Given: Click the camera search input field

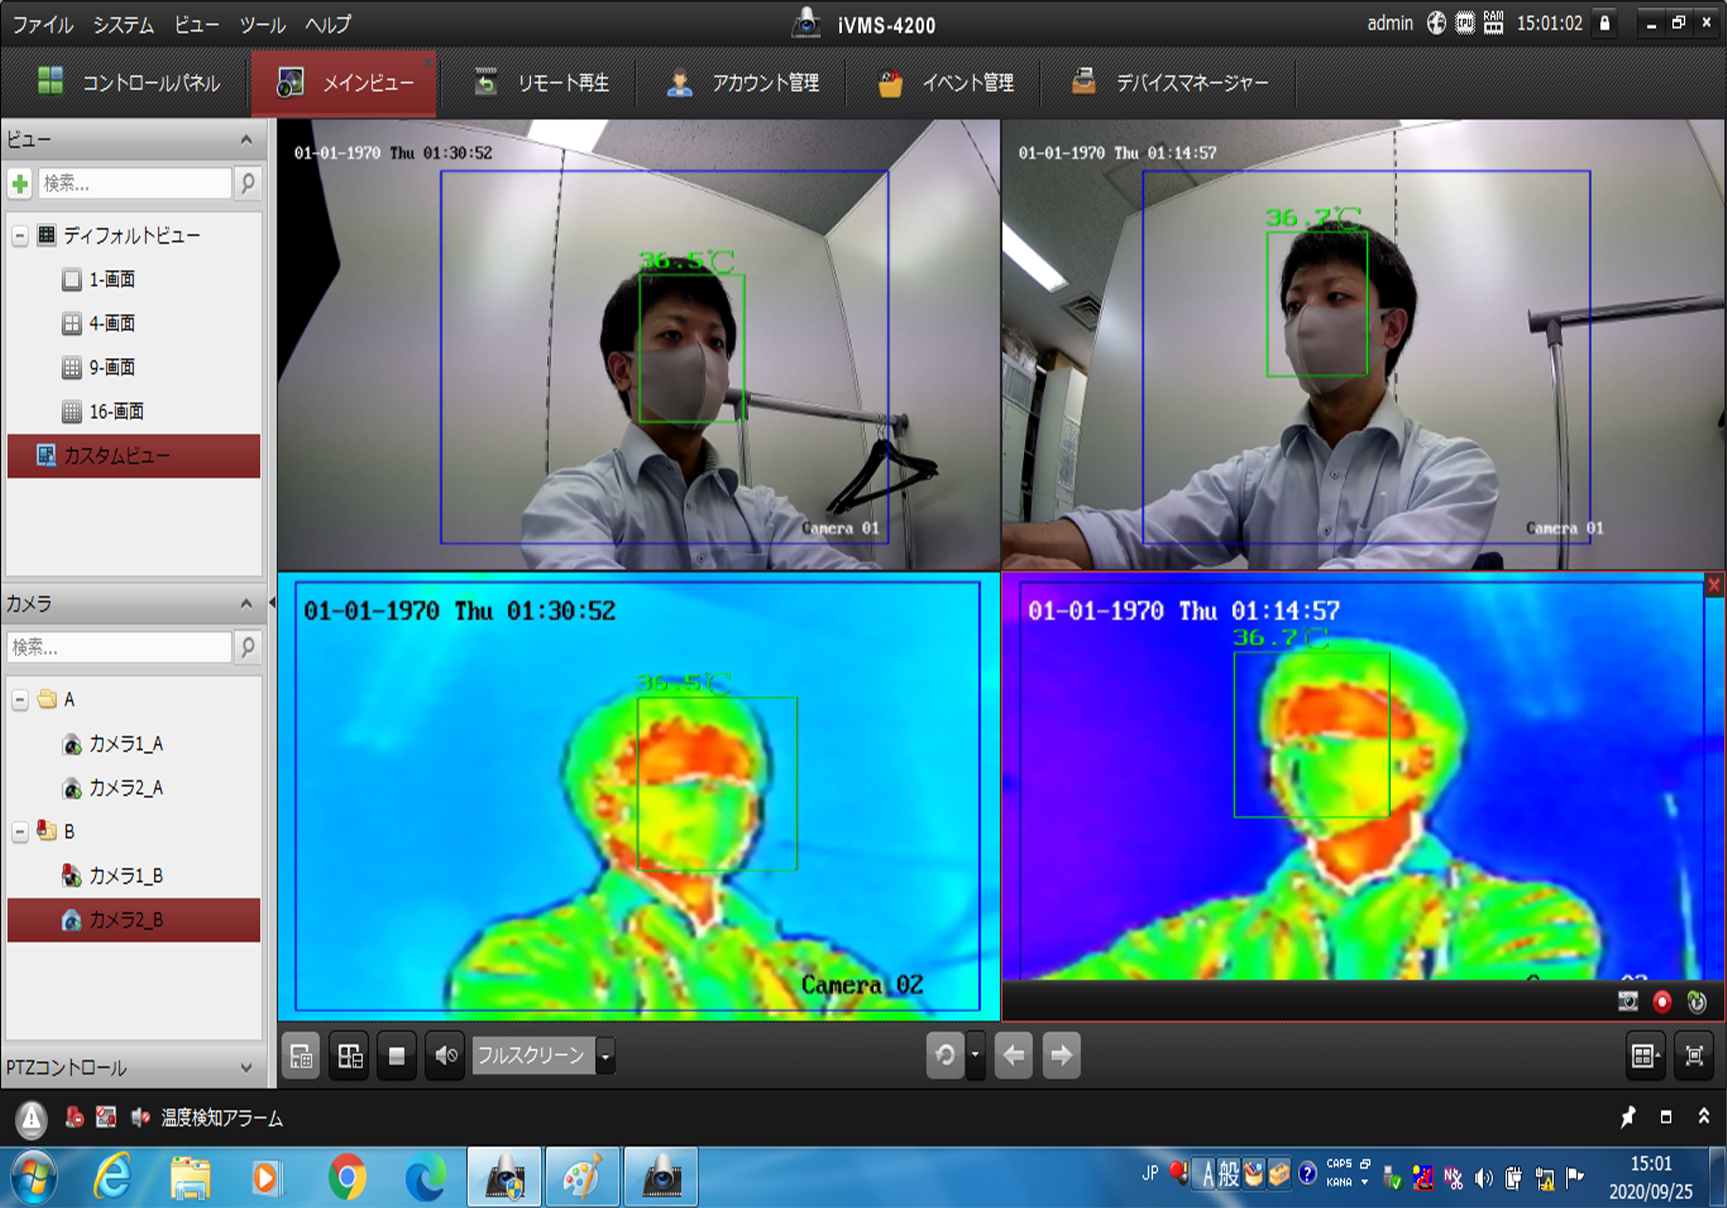Looking at the screenshot, I should pyautogui.click(x=118, y=647).
